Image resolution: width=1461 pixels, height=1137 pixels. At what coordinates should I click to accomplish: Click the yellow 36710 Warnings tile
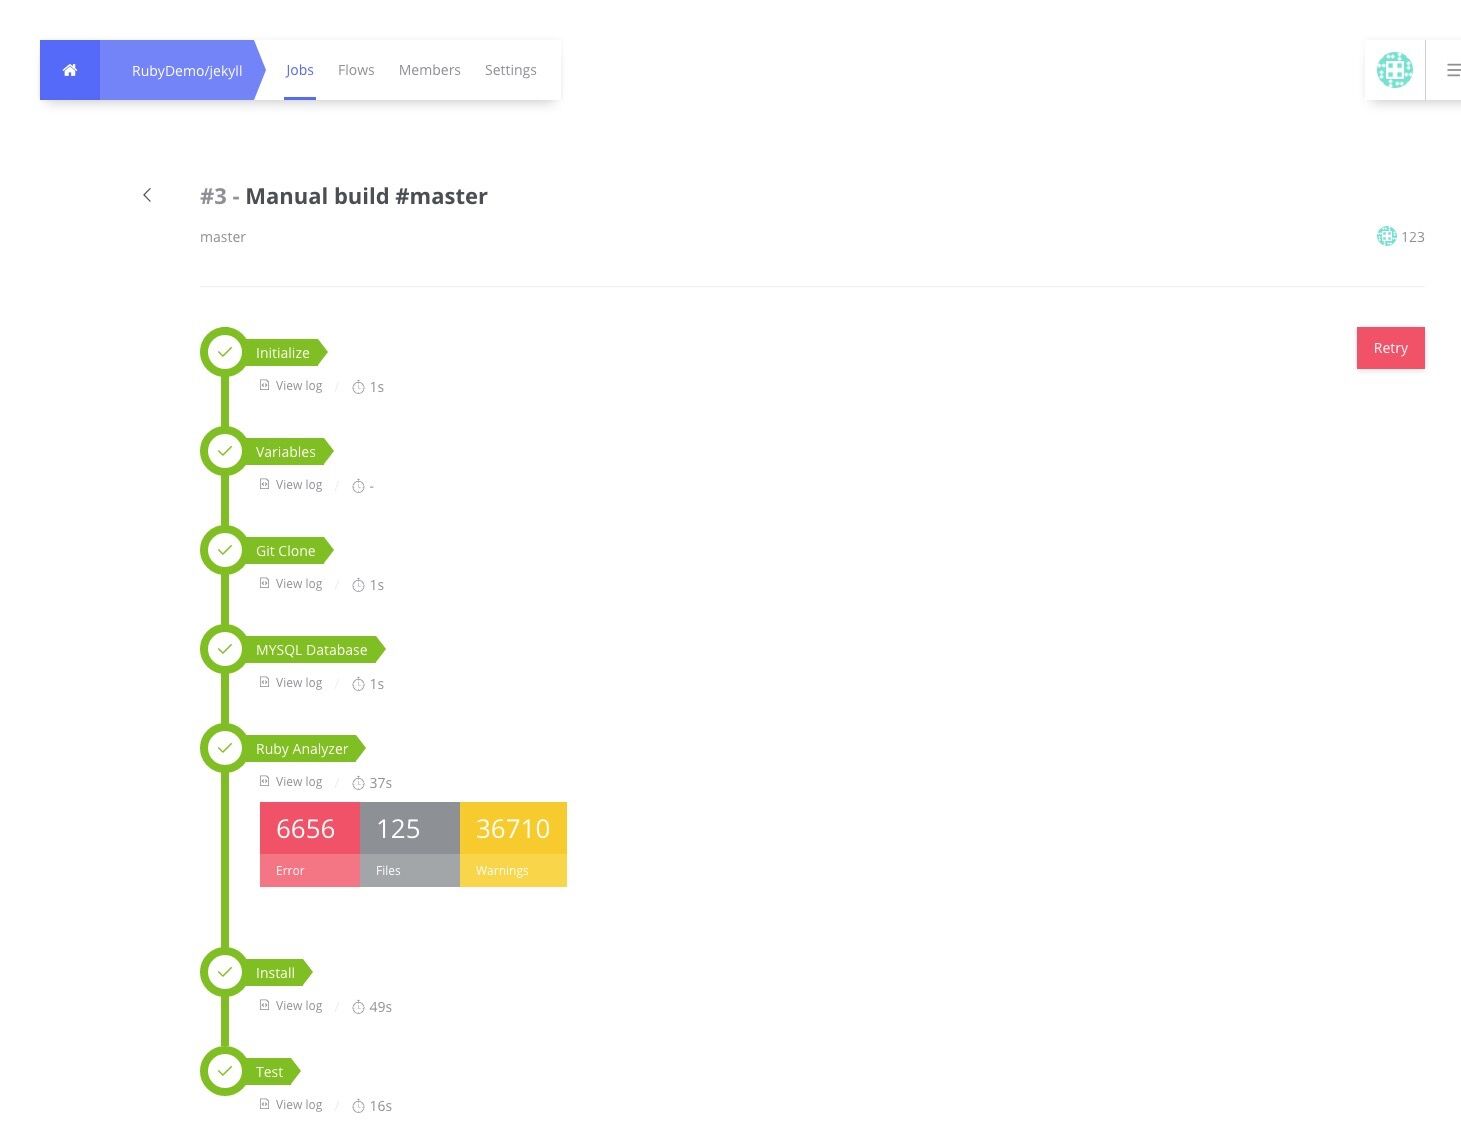point(513,844)
